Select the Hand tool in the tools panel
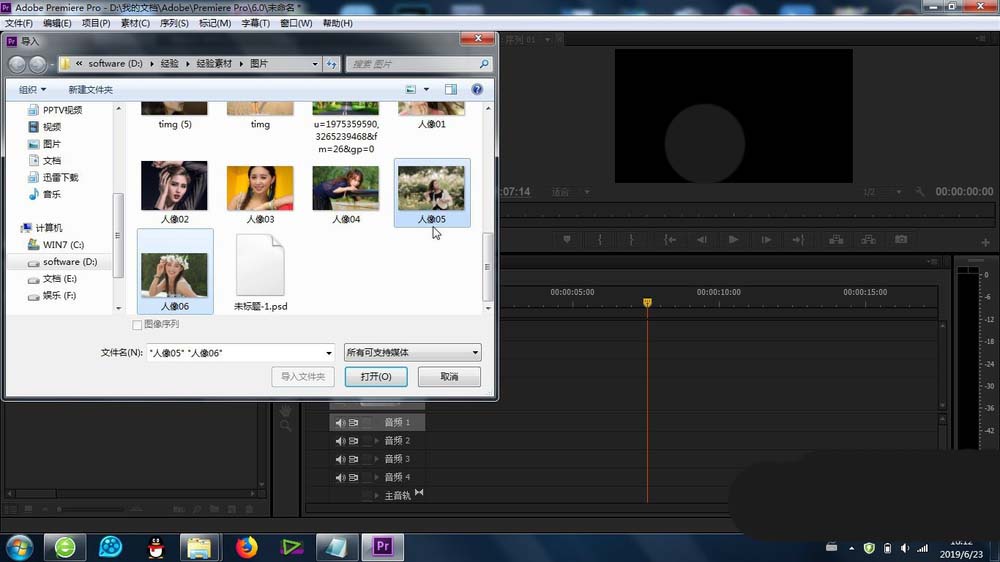This screenshot has width=1000, height=562. pos(286,410)
